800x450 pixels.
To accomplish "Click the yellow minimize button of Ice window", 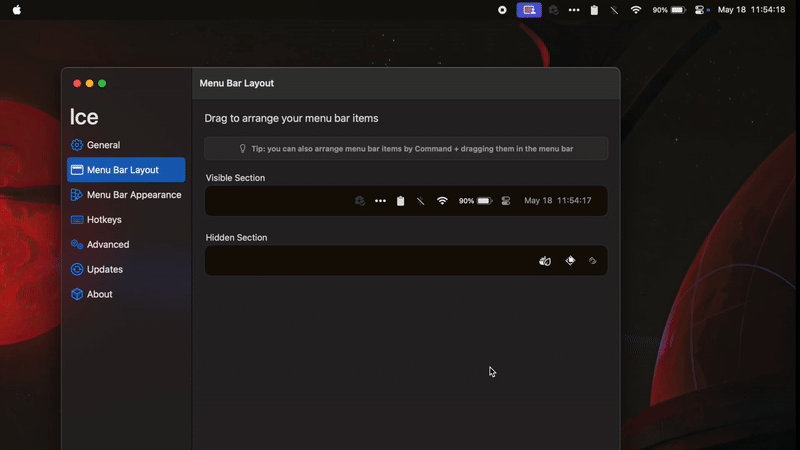I will [x=89, y=83].
